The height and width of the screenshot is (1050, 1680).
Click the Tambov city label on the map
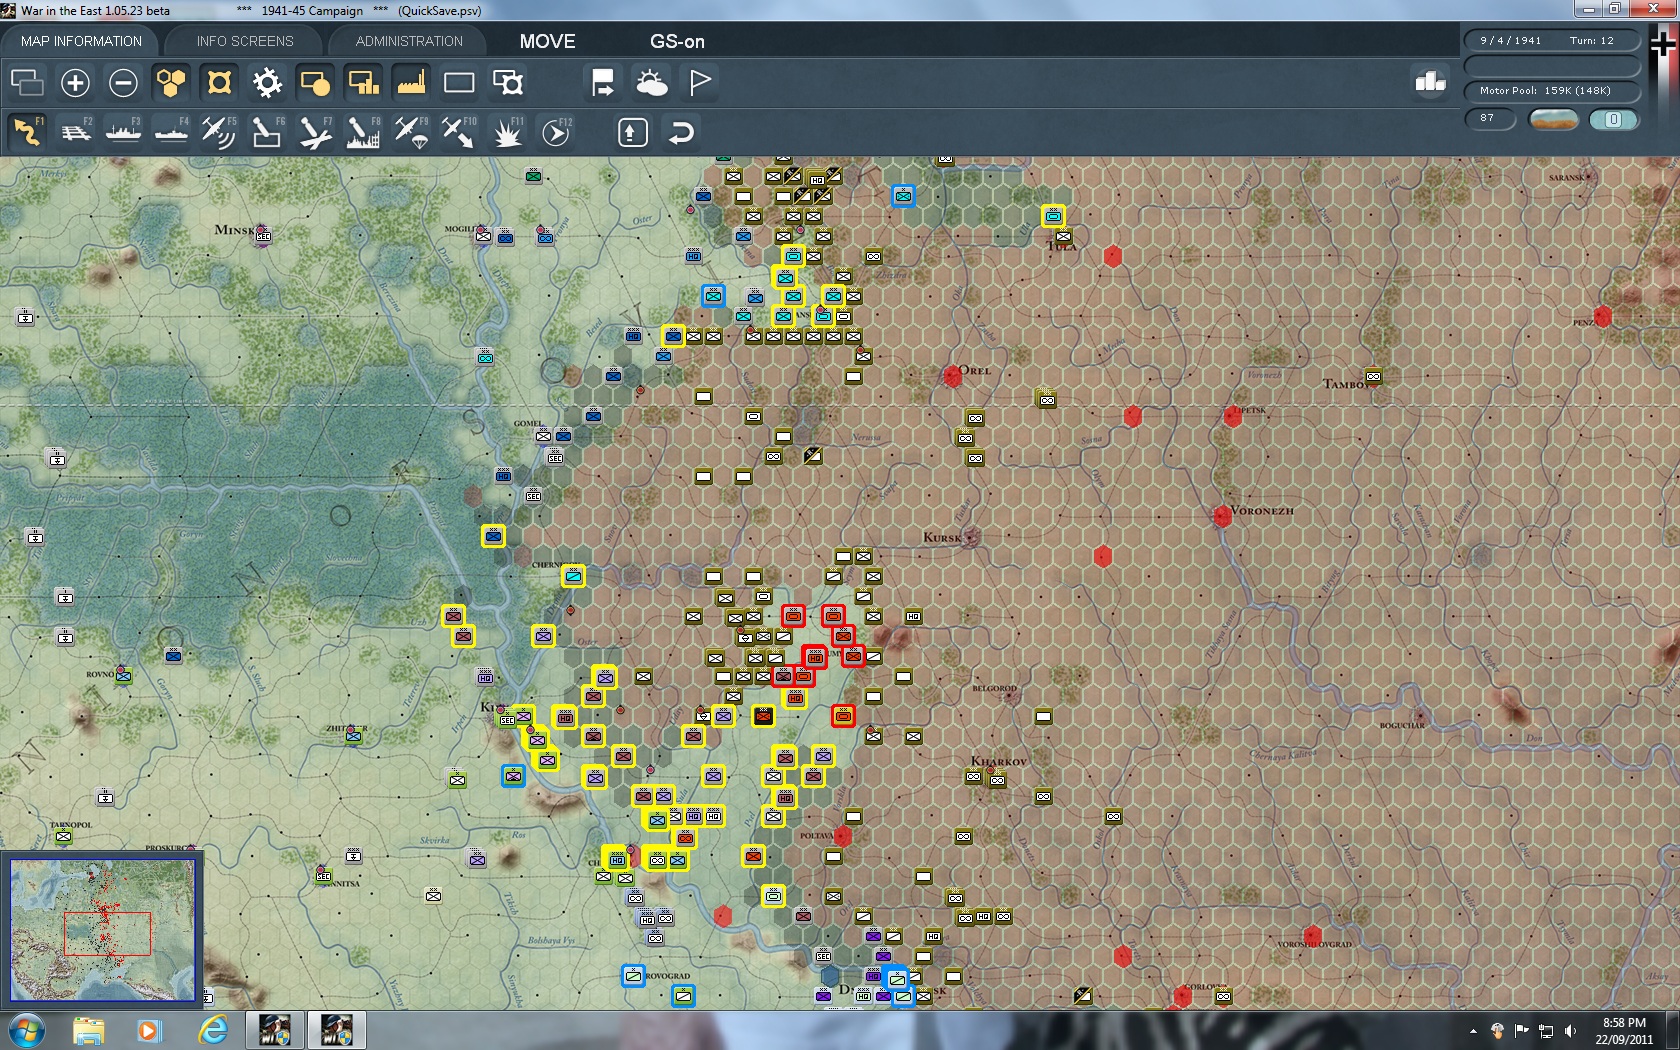[1346, 384]
